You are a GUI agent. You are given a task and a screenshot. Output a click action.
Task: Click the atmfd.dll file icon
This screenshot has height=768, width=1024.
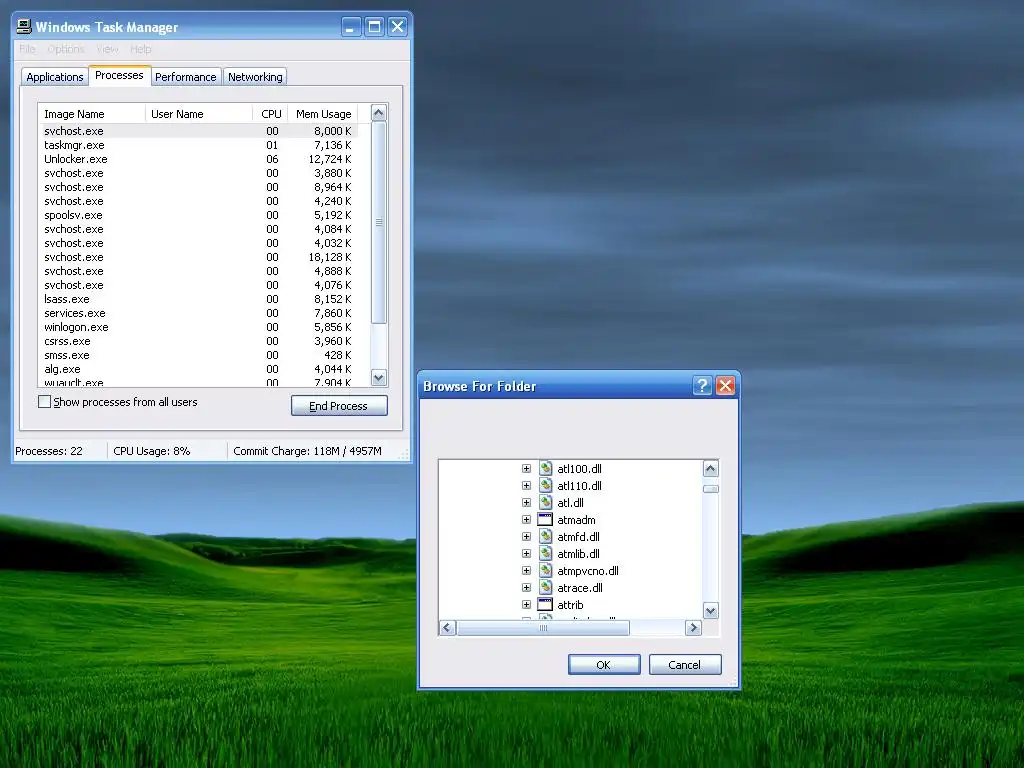545,536
